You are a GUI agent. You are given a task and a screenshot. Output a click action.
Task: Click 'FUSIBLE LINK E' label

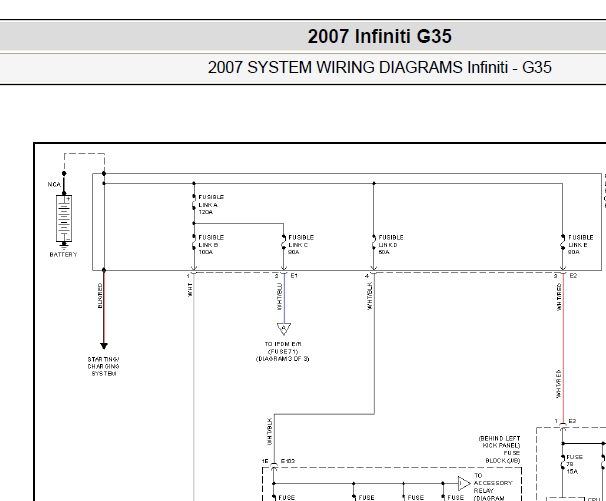(580, 245)
